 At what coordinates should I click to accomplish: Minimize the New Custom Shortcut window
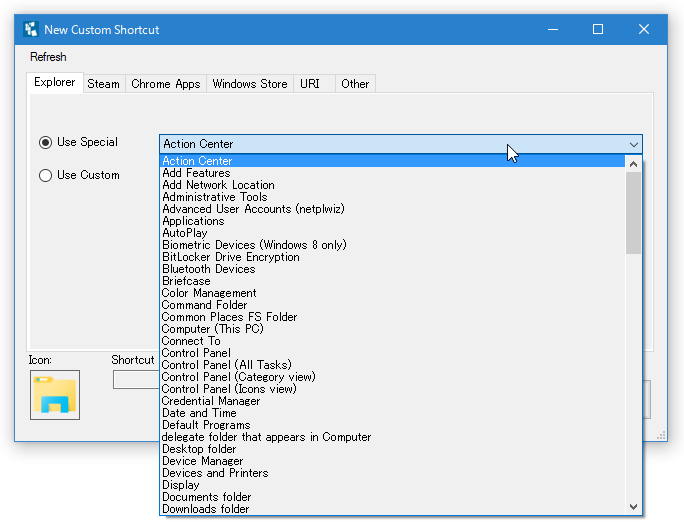(553, 29)
